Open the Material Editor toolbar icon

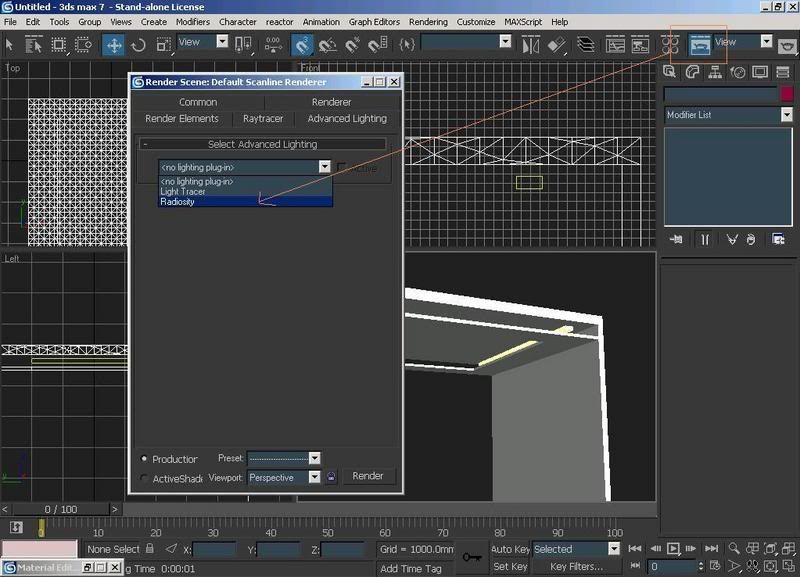pyautogui.click(x=670, y=44)
